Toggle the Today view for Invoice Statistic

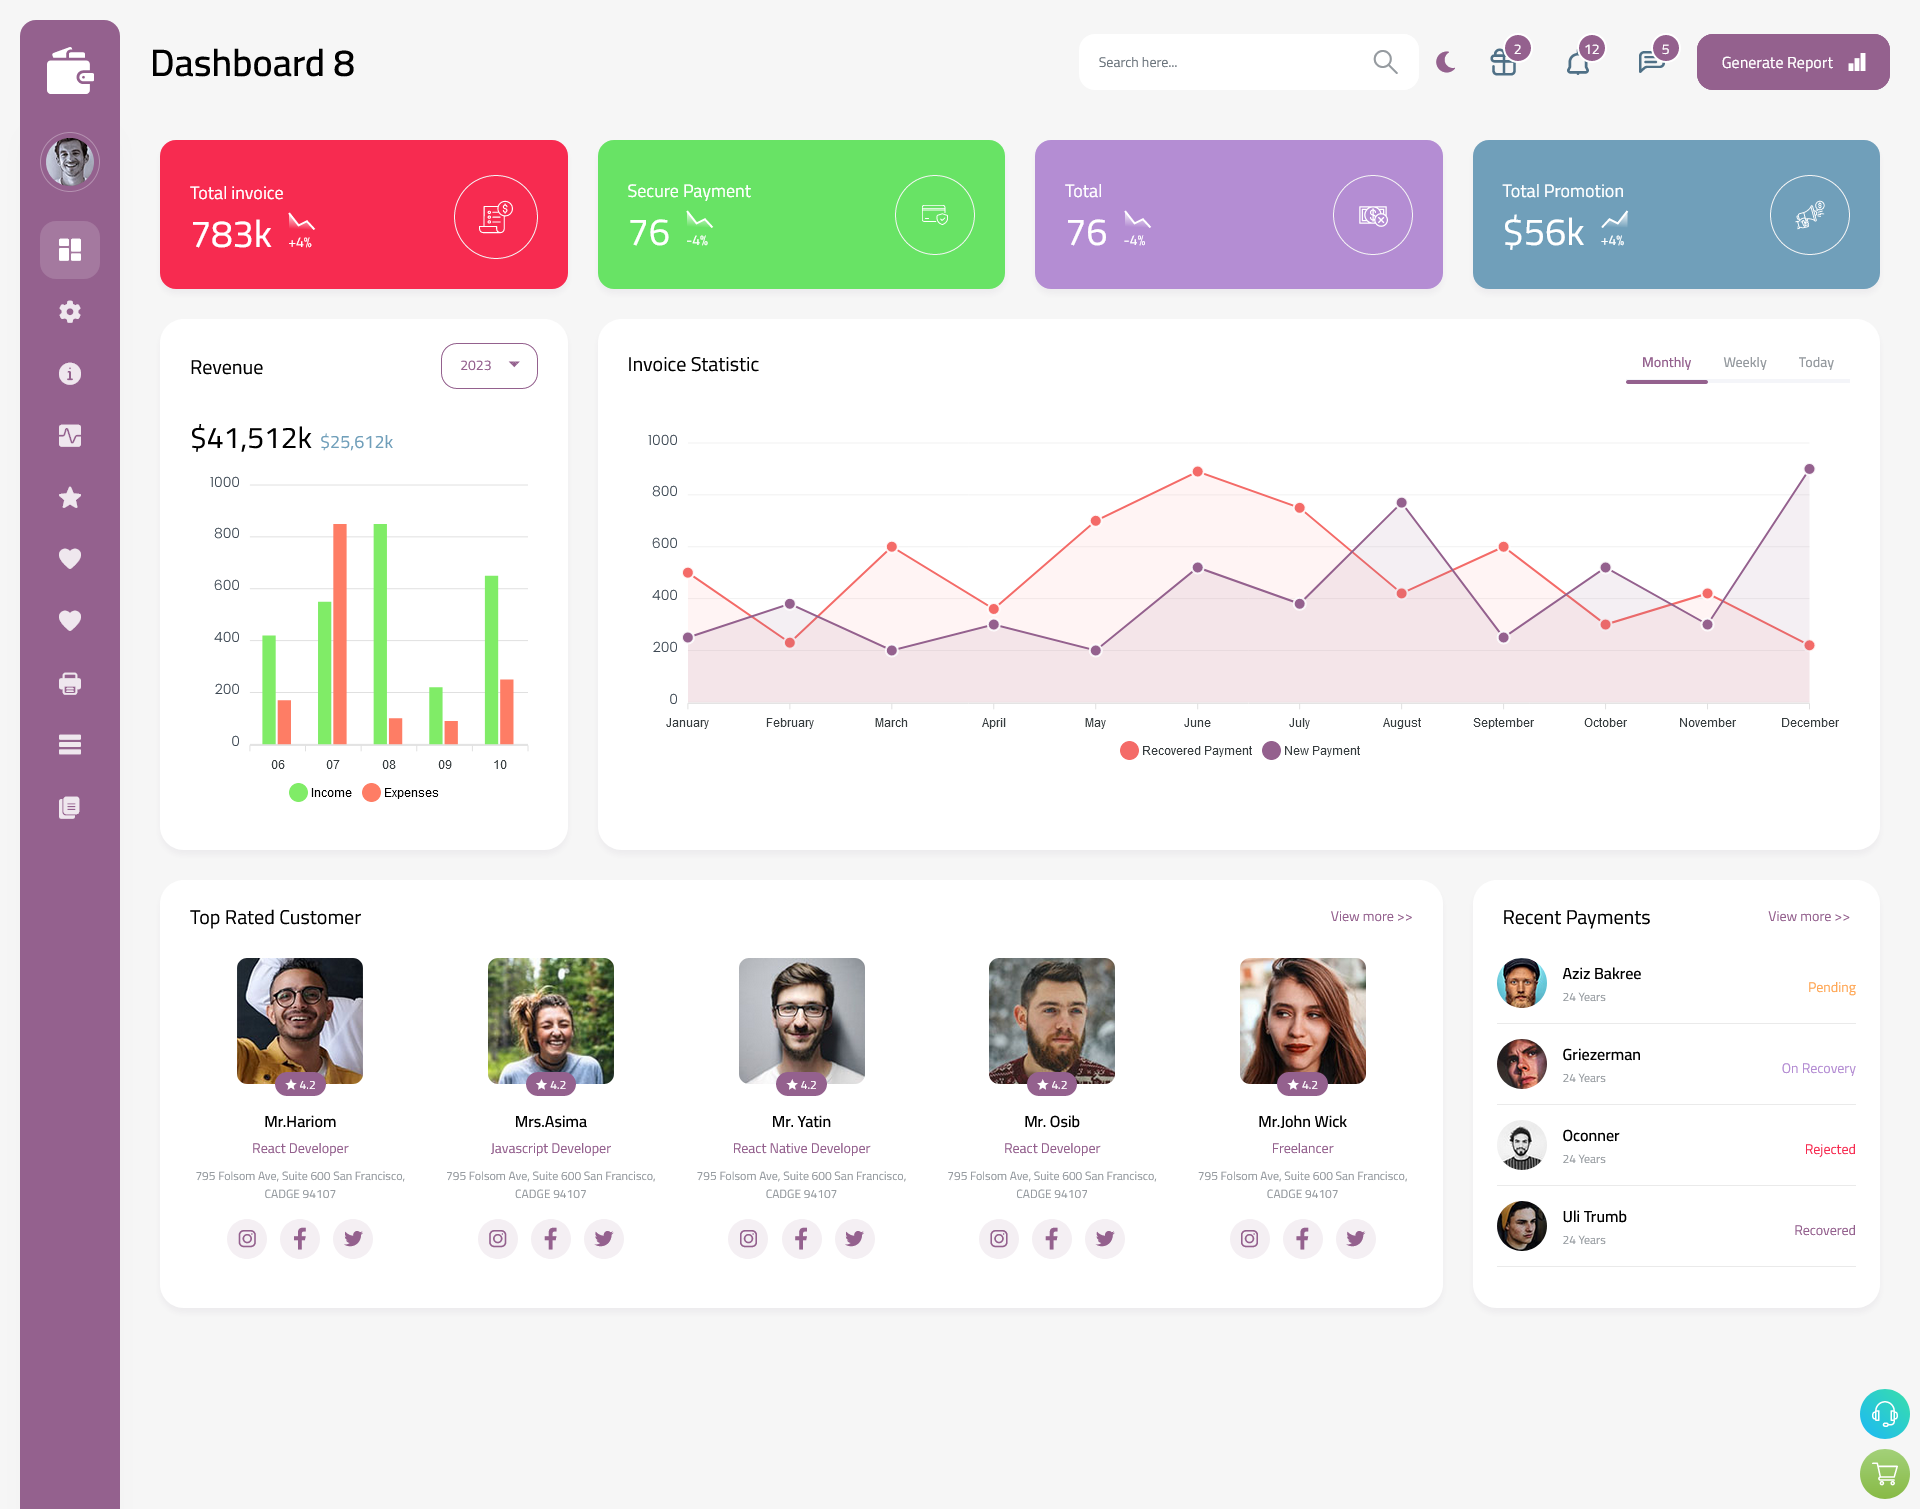click(1816, 362)
